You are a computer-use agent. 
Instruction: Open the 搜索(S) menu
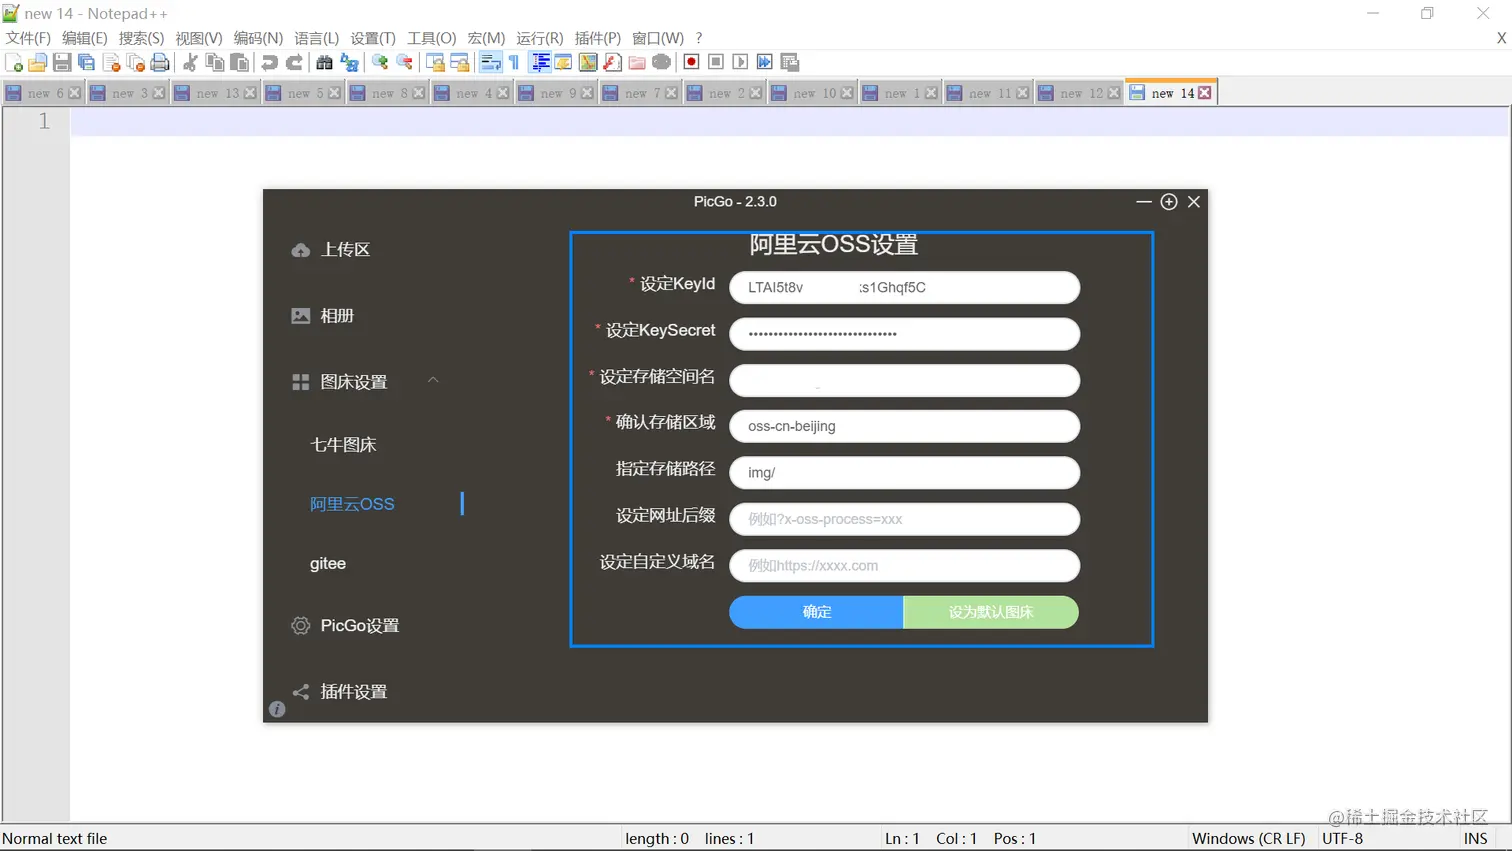(x=141, y=38)
